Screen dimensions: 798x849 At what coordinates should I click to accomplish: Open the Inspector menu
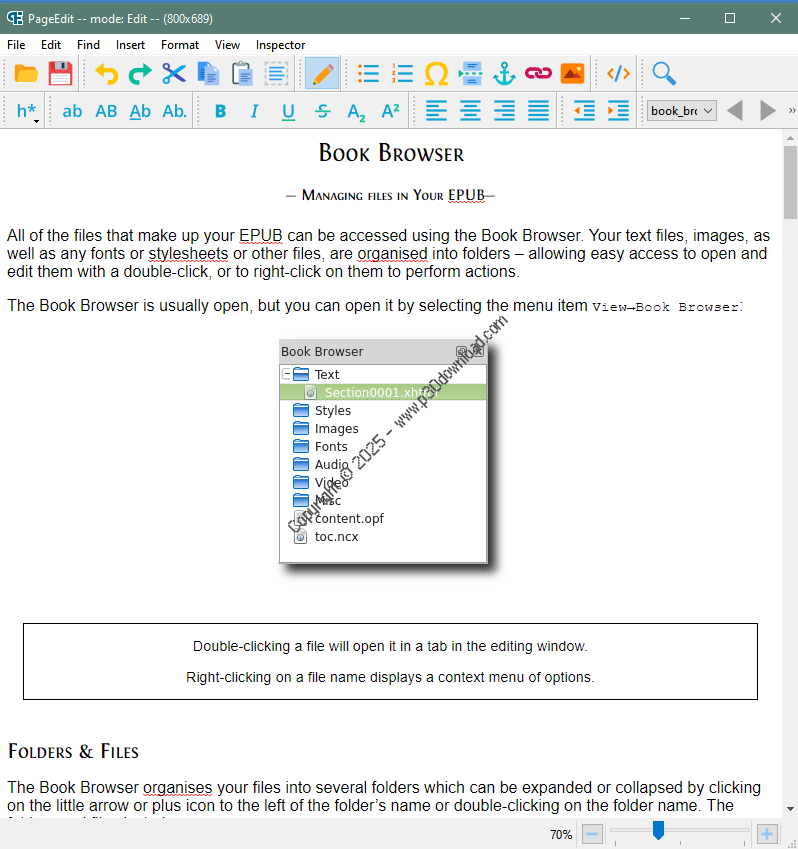click(x=280, y=45)
